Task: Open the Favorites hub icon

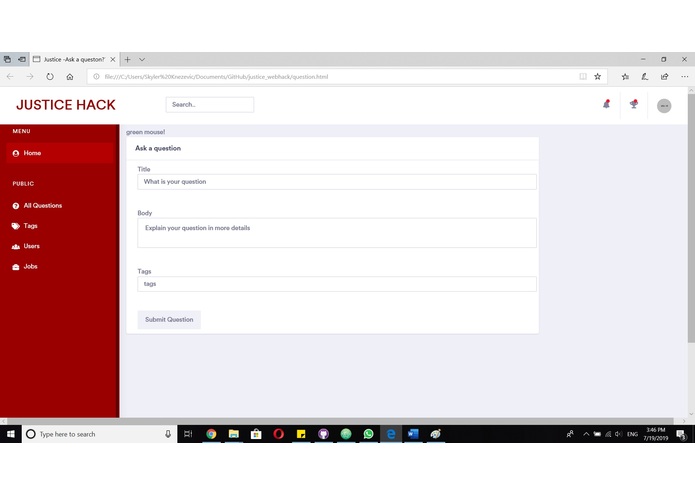Action: pyautogui.click(x=625, y=77)
